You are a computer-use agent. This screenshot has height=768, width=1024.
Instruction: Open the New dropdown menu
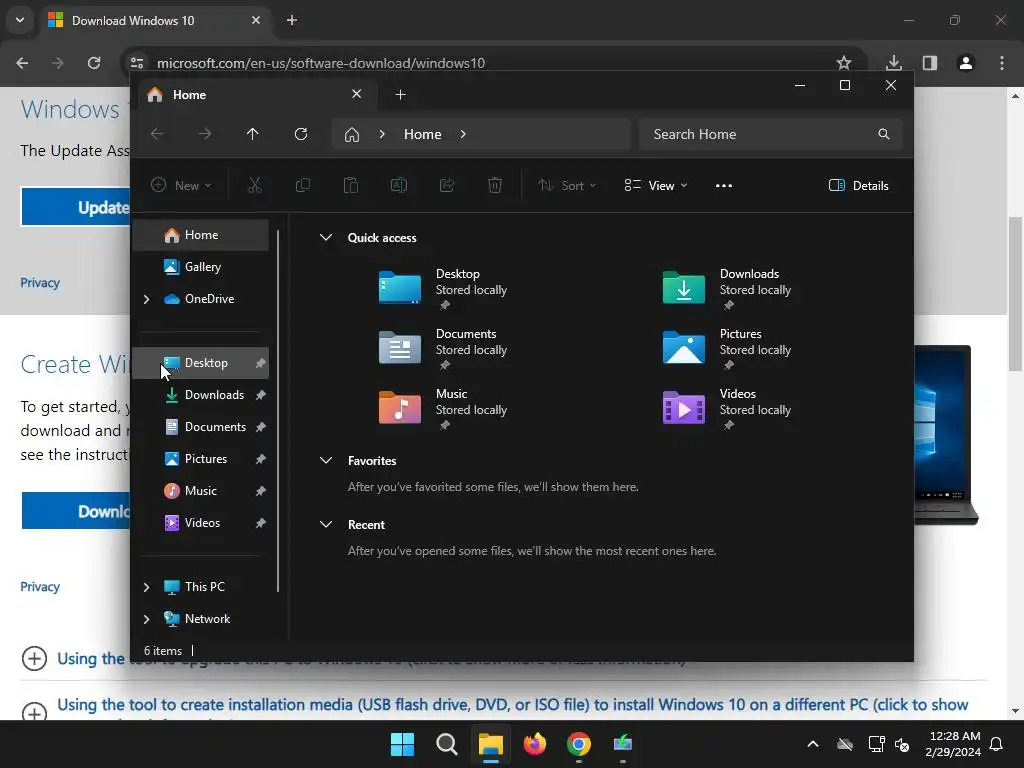coord(181,185)
